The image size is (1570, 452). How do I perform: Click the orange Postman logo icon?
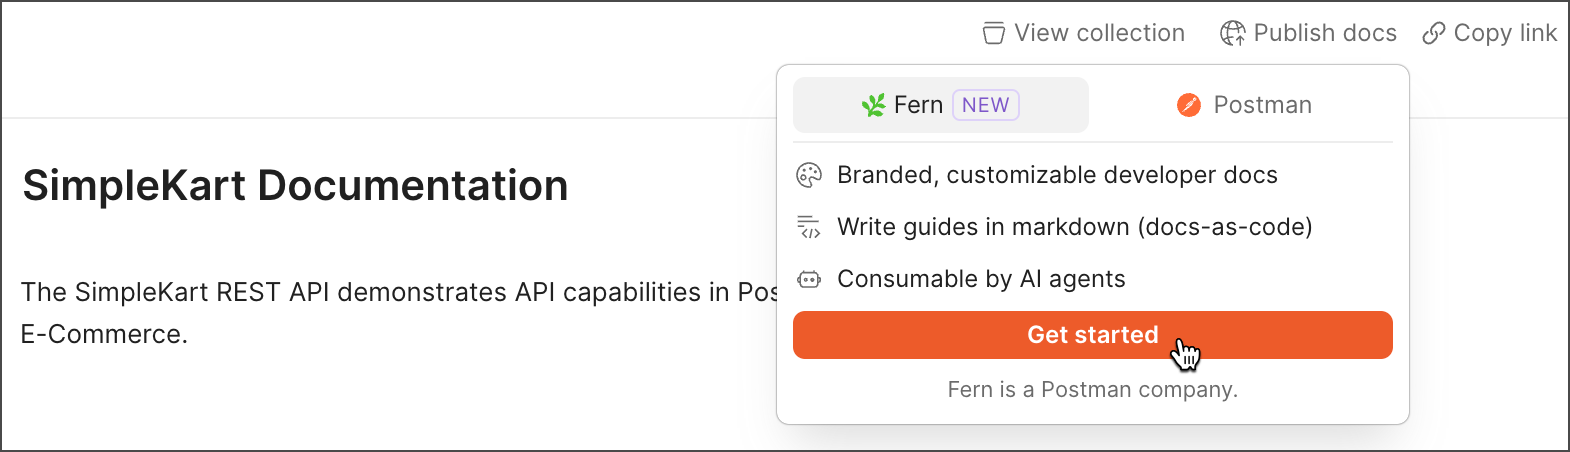coord(1189,105)
